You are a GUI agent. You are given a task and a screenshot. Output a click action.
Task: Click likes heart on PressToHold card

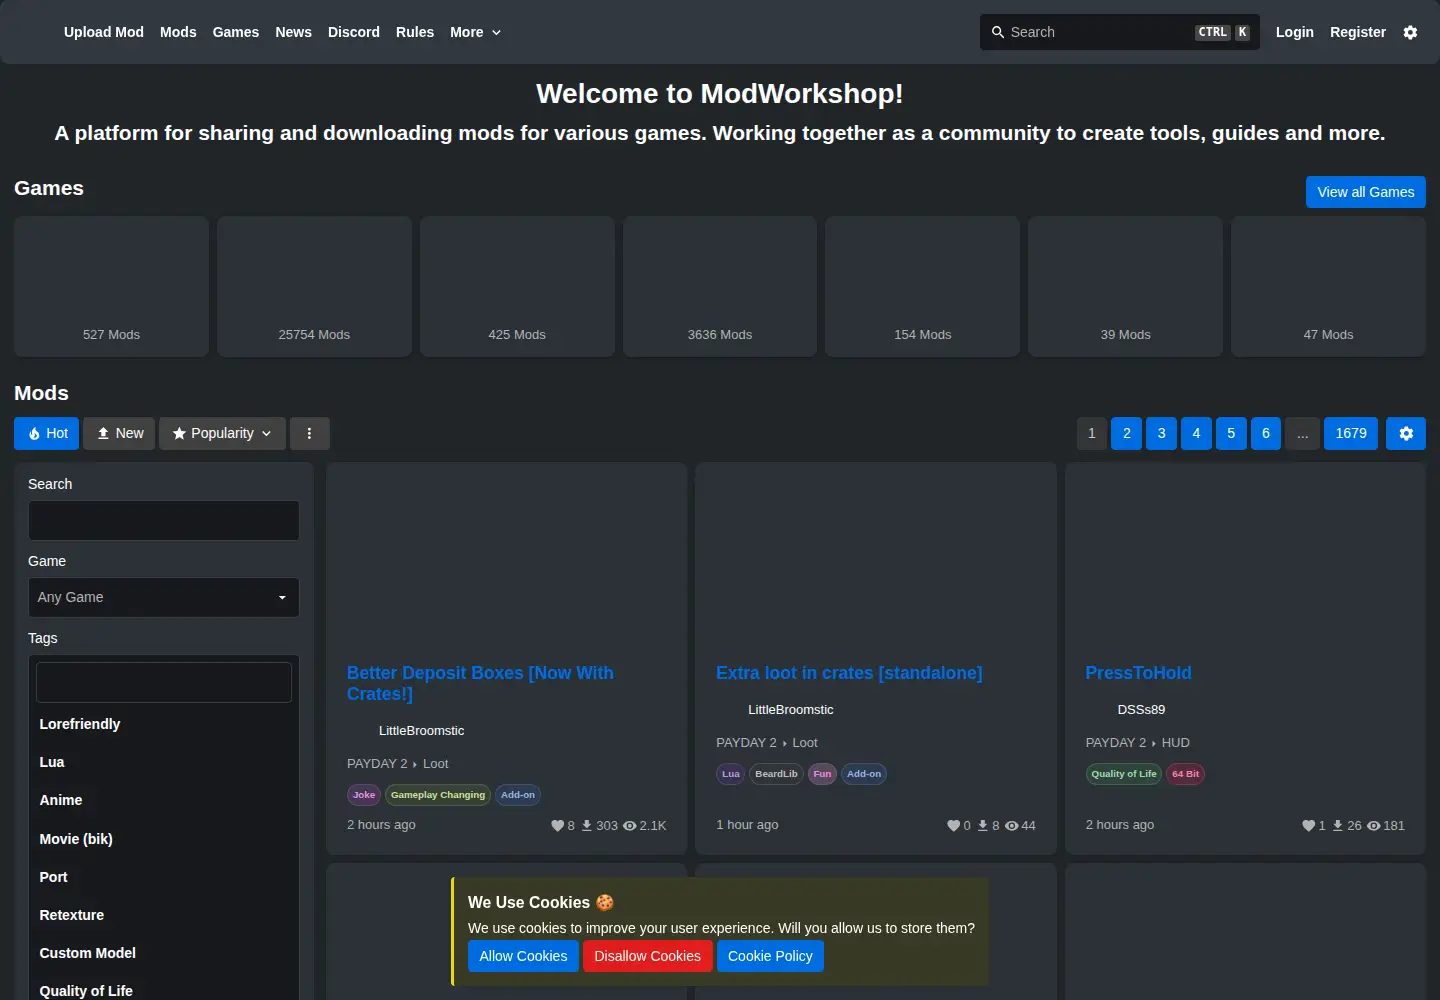coord(1308,826)
